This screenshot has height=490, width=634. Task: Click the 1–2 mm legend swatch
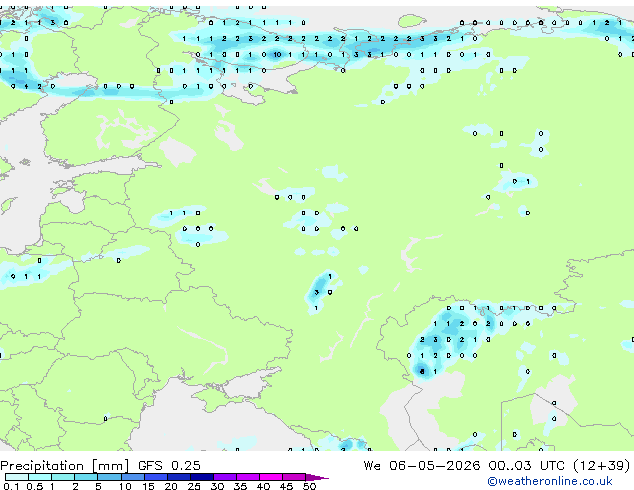pyautogui.click(x=63, y=477)
